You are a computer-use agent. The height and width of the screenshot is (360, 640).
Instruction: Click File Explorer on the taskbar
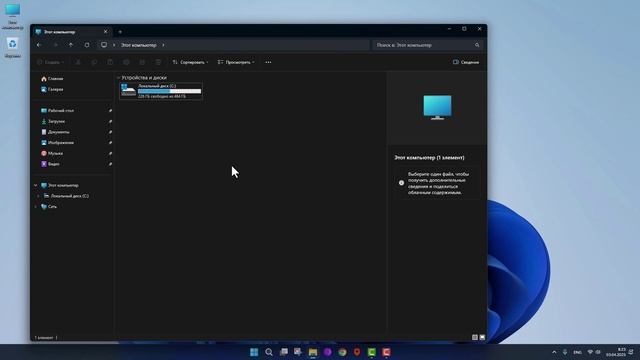pyautogui.click(x=313, y=352)
